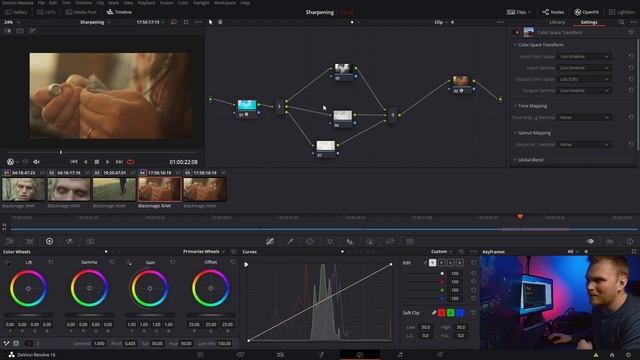
Task: Open the Gamut Mapping Method dropdown
Action: pos(584,144)
